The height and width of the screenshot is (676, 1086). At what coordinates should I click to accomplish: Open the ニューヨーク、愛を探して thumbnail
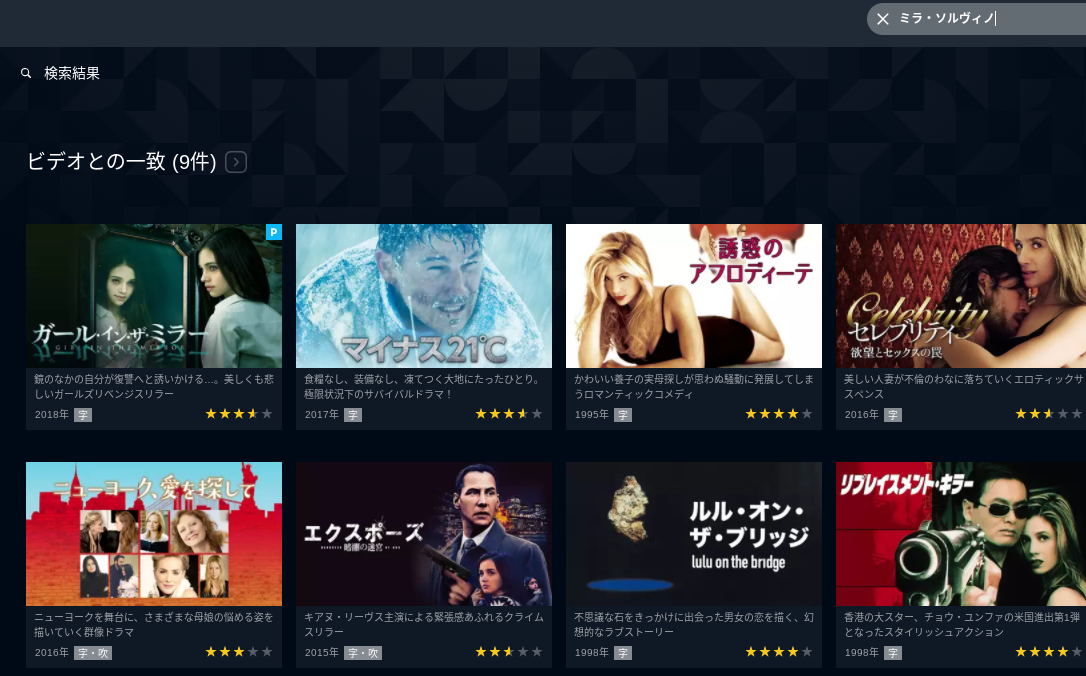click(154, 534)
